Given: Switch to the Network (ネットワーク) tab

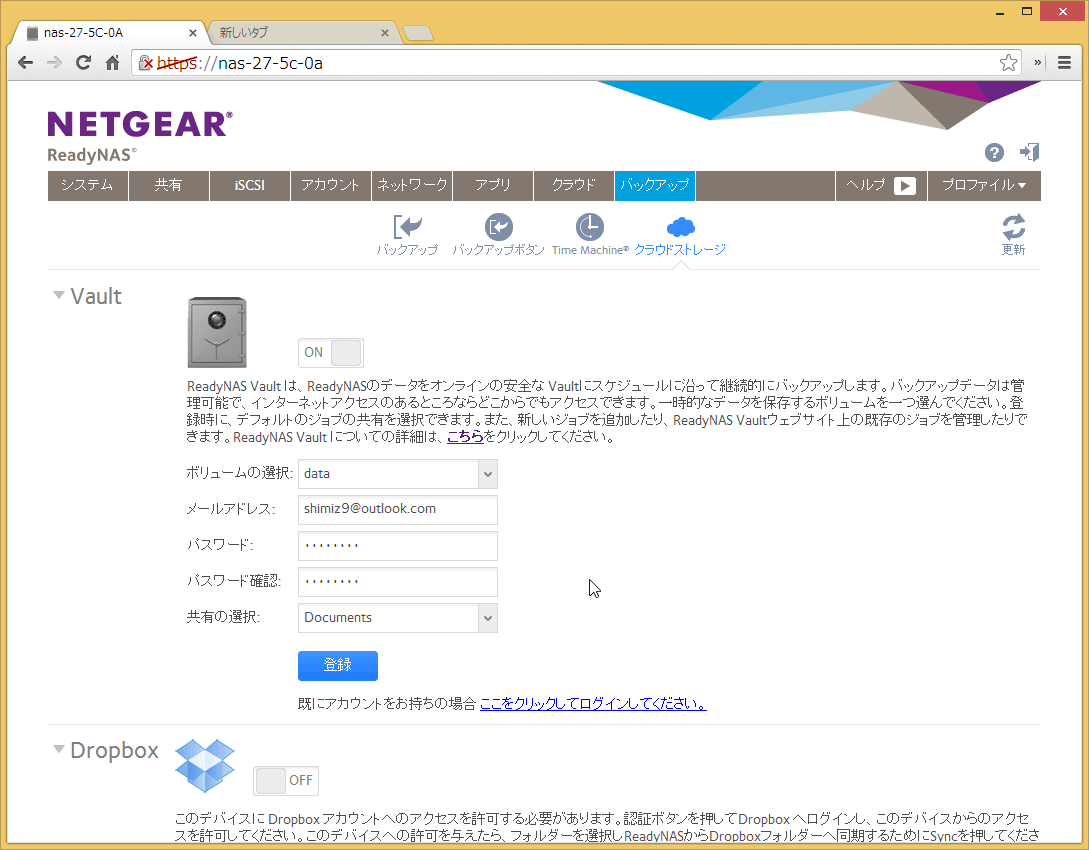Looking at the screenshot, I should (411, 185).
